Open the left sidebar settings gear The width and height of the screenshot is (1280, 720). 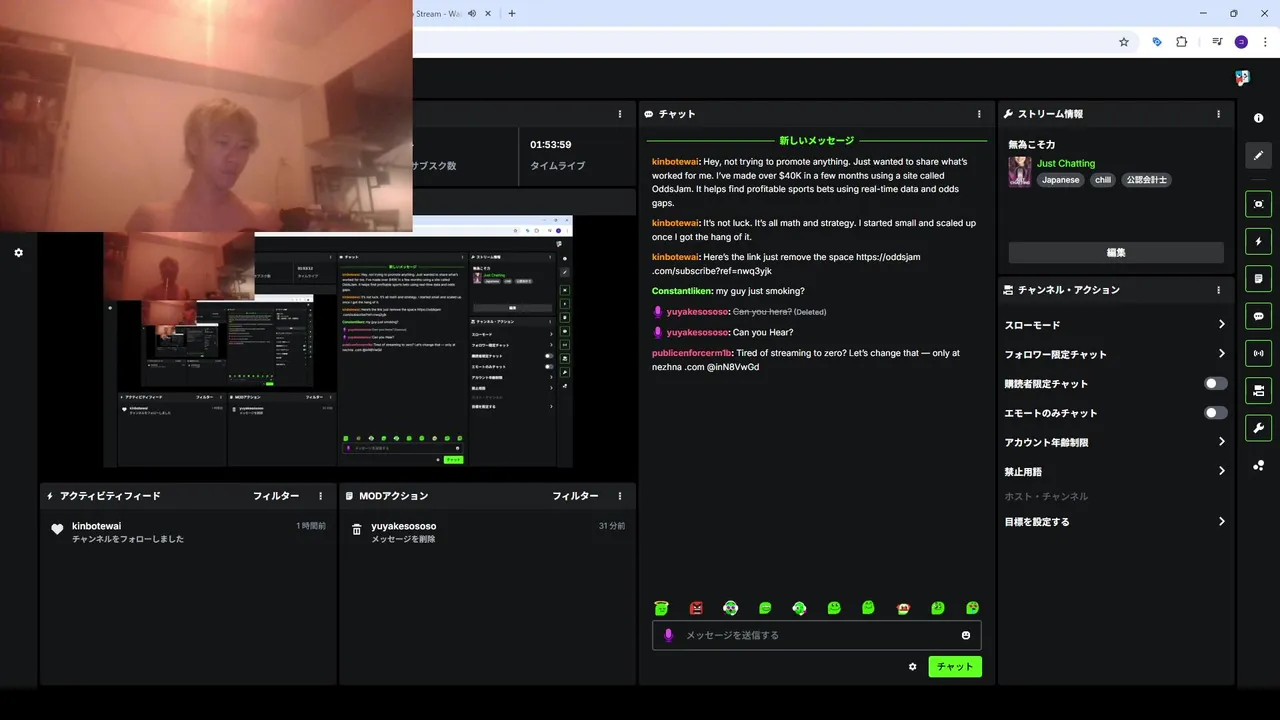coord(18,253)
